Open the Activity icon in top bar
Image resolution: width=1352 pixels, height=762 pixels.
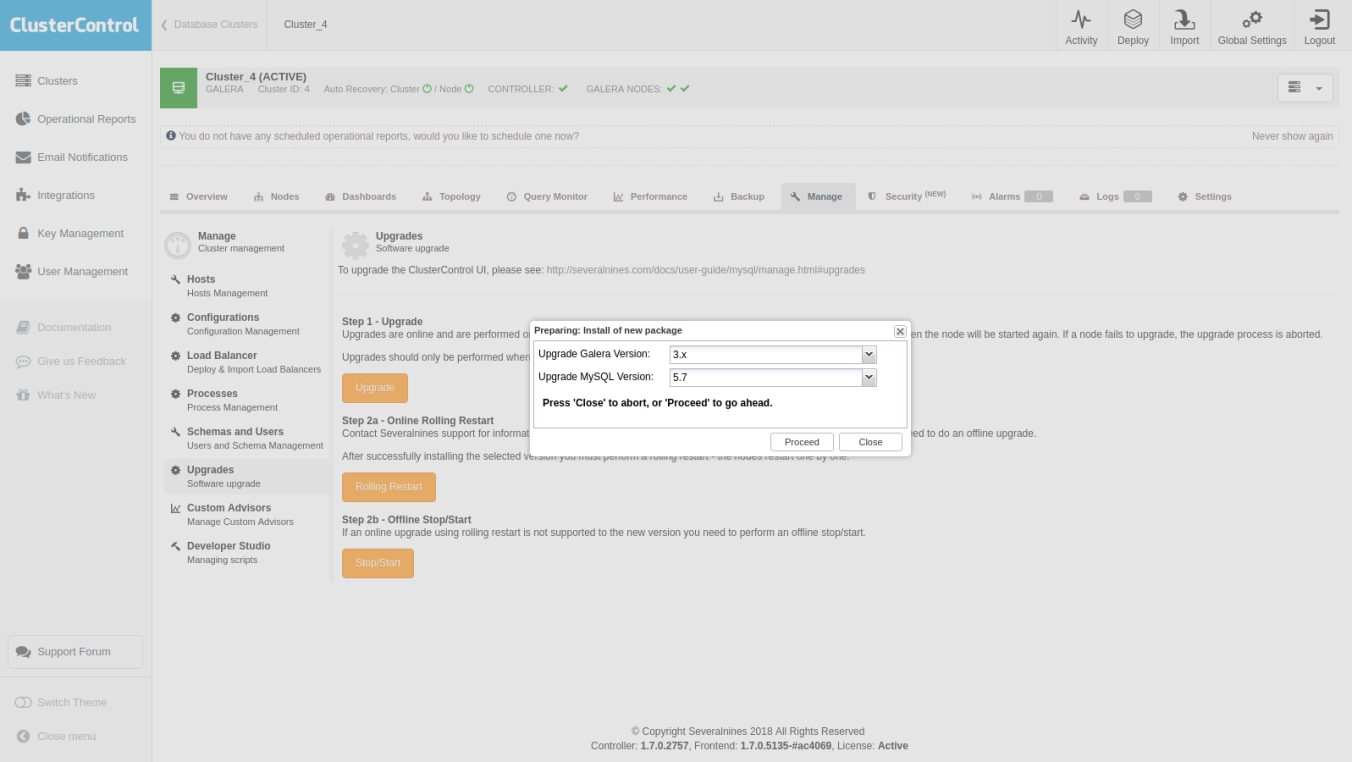coord(1080,25)
